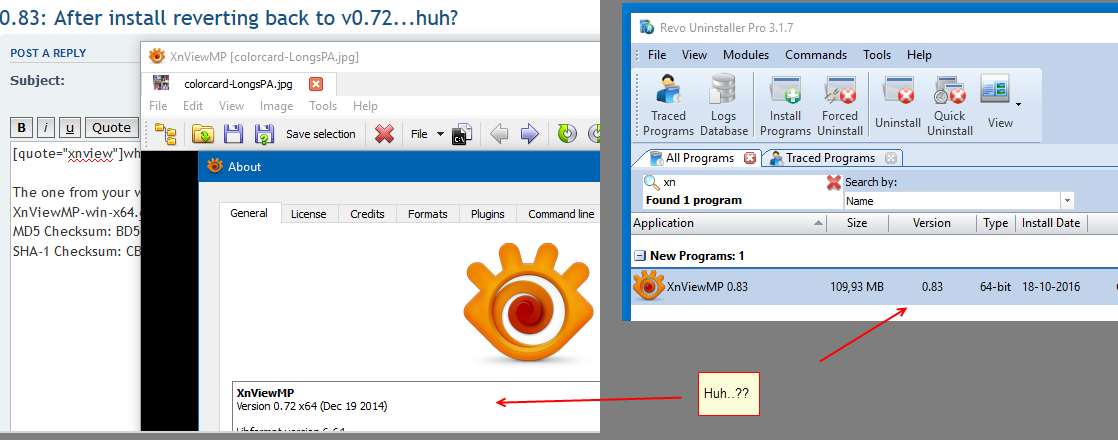Click the italic i button in forum editor
This screenshot has width=1118, height=440.
pyautogui.click(x=46, y=128)
